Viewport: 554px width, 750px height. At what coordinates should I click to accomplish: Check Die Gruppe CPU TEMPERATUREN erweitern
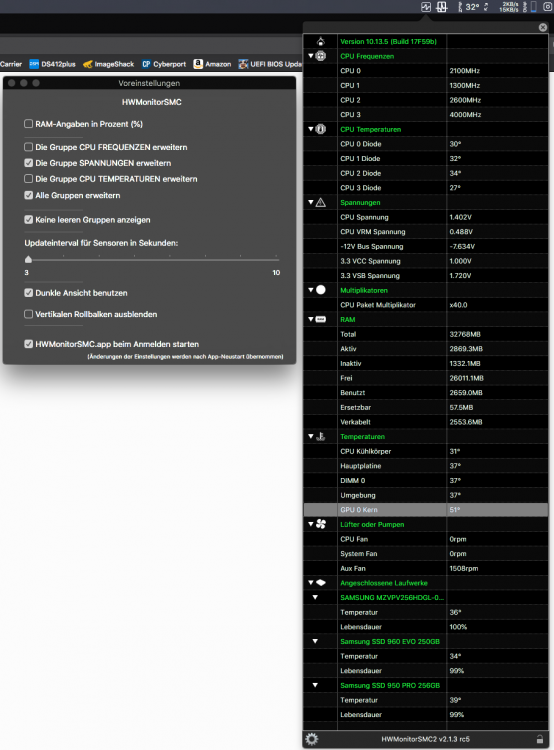(x=29, y=178)
